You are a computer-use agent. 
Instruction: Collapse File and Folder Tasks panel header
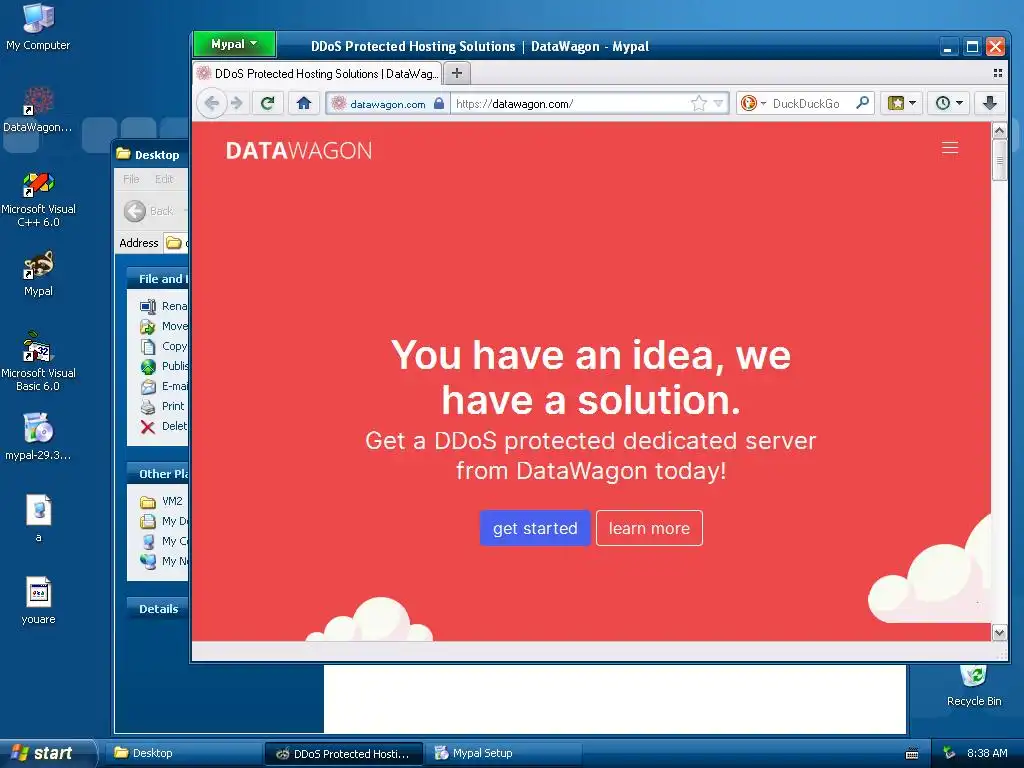pyautogui.click(x=157, y=279)
